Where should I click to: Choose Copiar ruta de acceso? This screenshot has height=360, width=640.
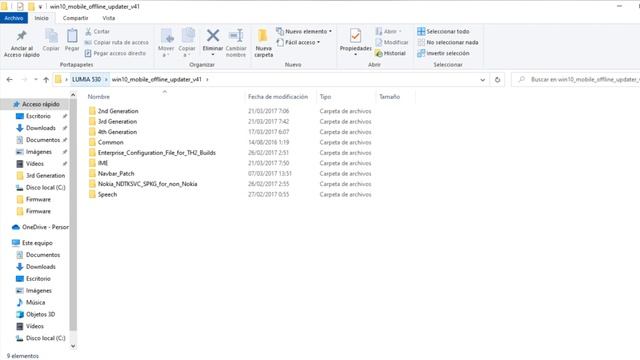click(x=117, y=42)
